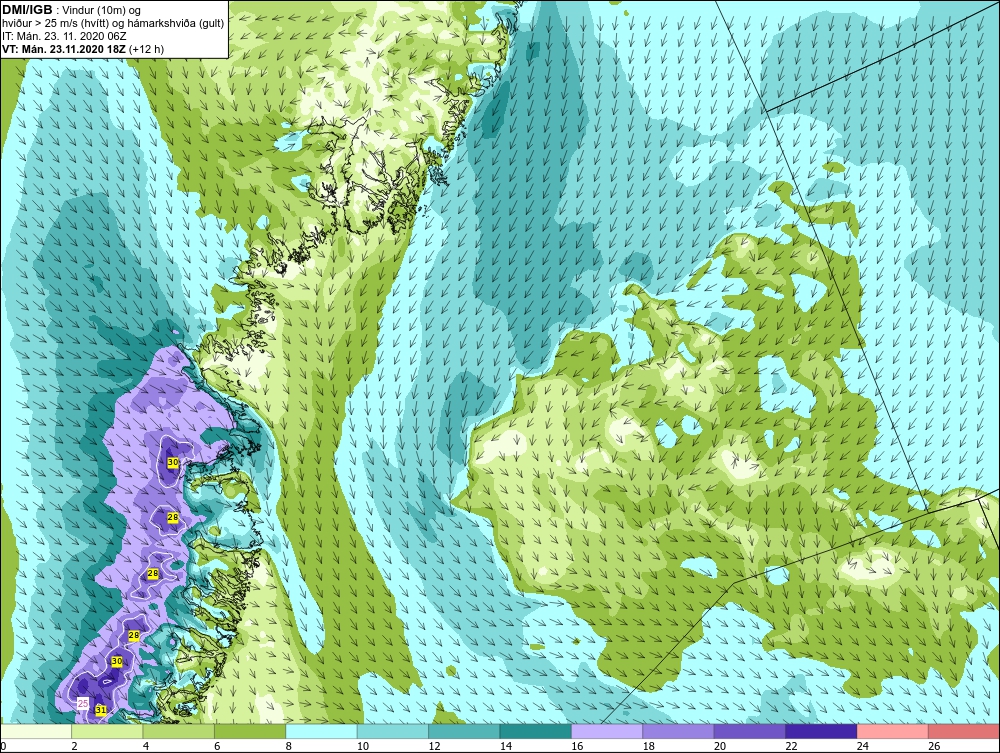Click the lavender 16–18 m/s legend swatch
1000x753 pixels.
coord(608,731)
